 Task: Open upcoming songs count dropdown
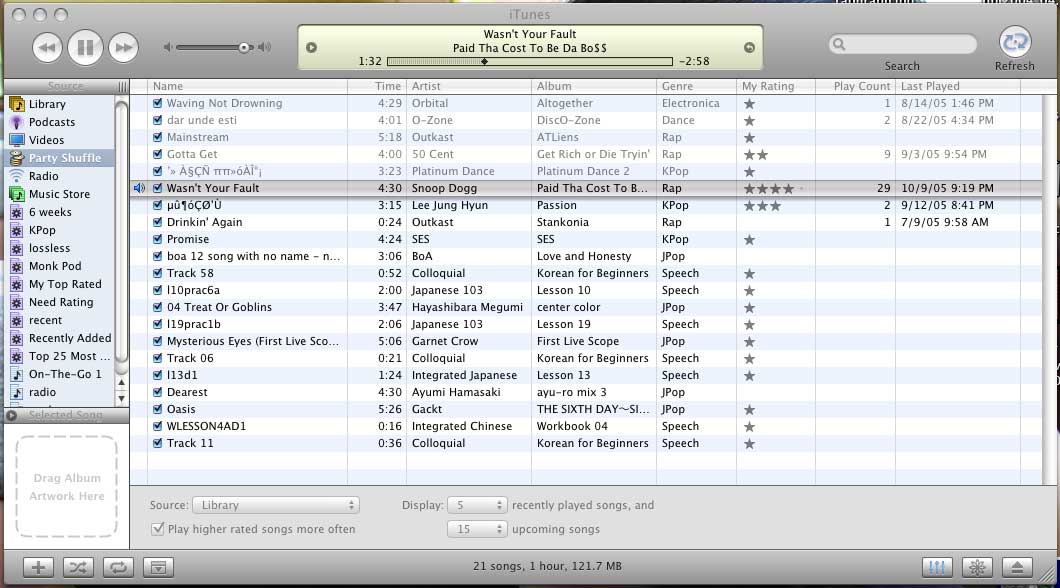pos(477,529)
